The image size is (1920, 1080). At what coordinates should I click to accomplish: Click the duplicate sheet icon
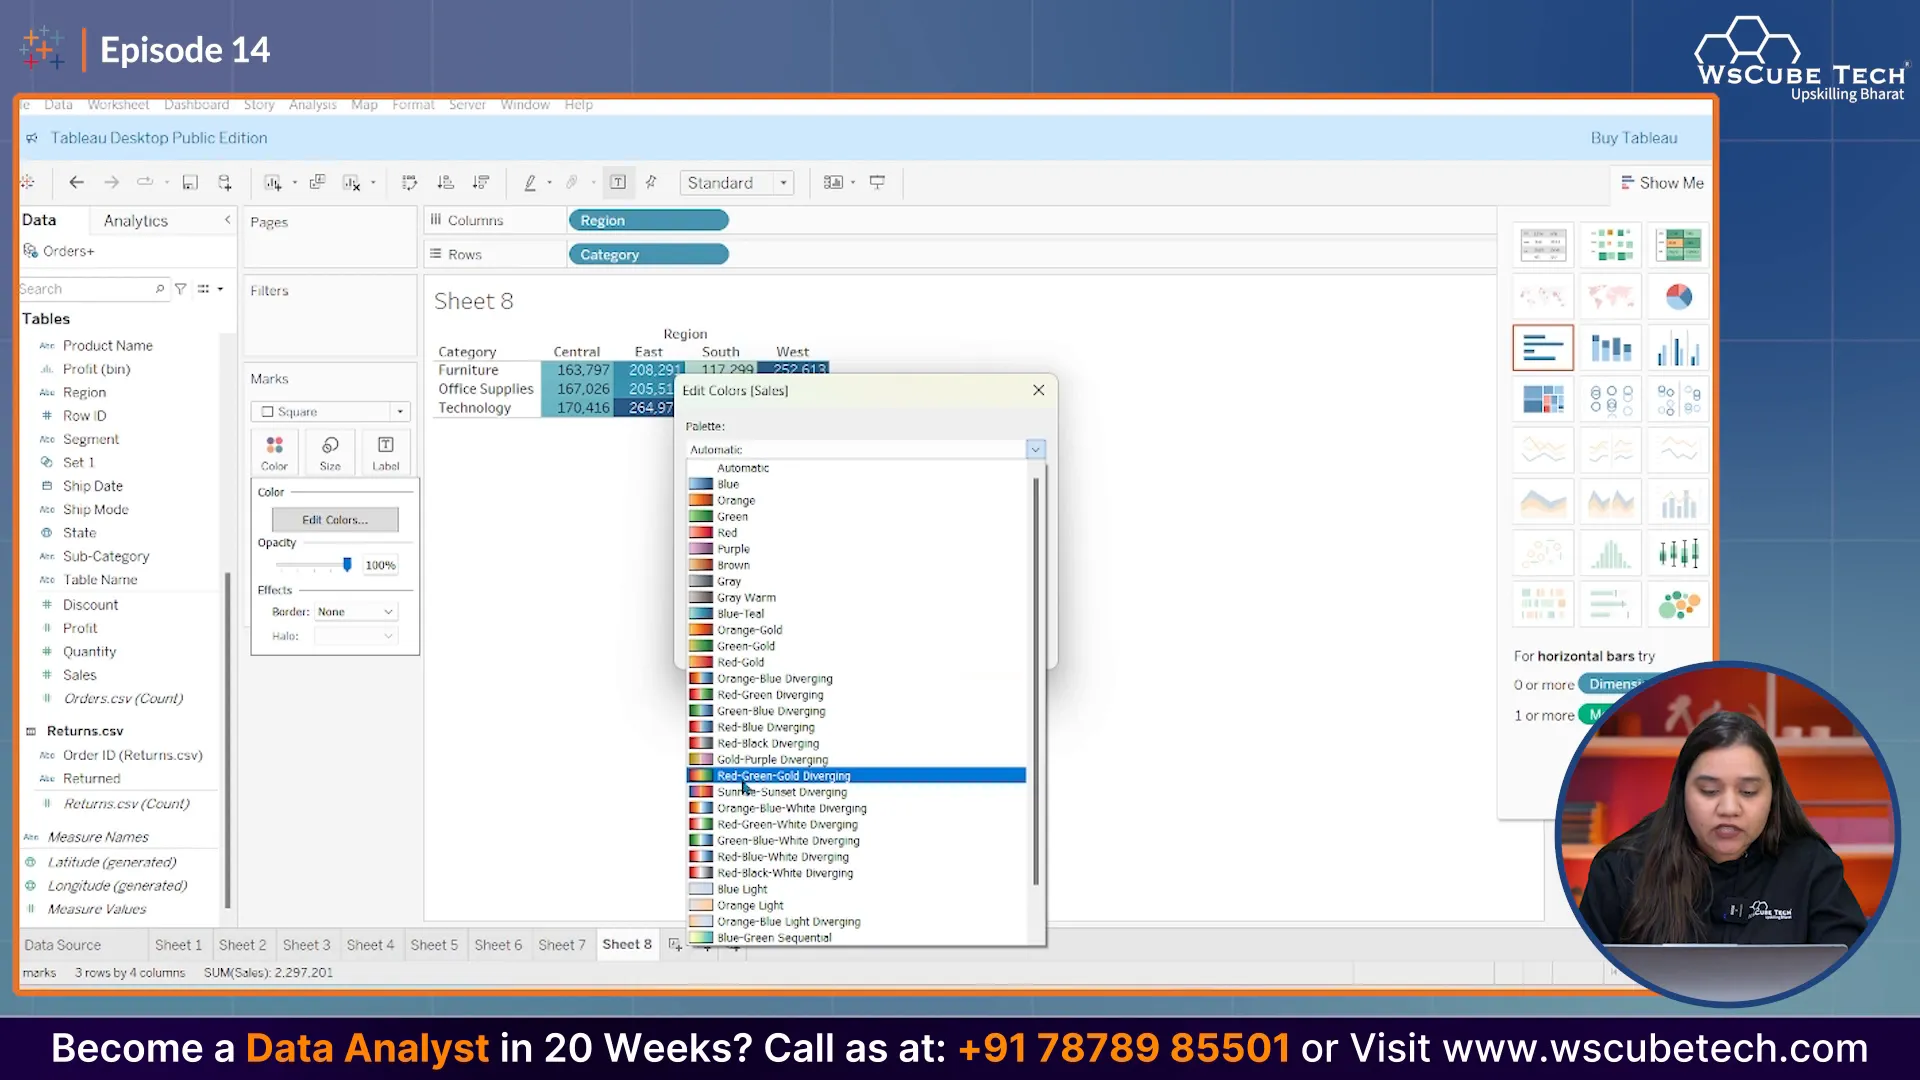pyautogui.click(x=317, y=182)
